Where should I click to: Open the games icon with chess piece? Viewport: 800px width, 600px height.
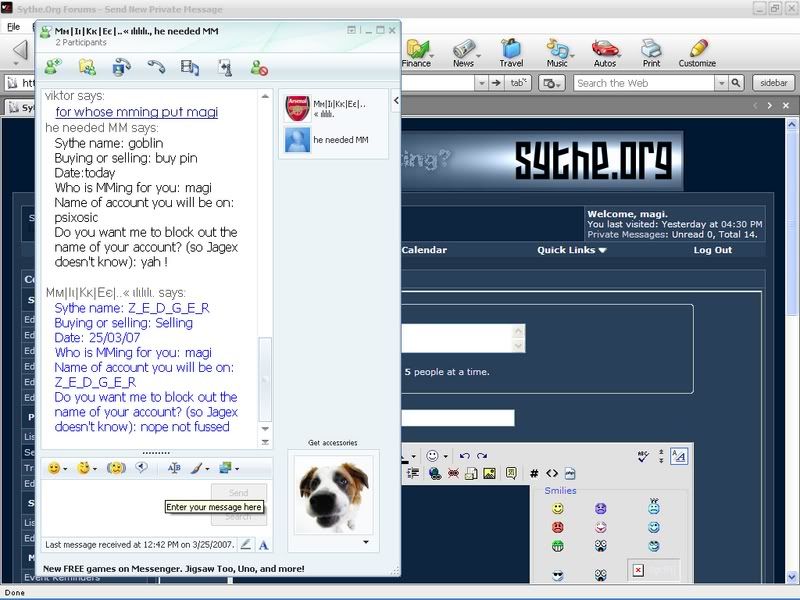(224, 67)
